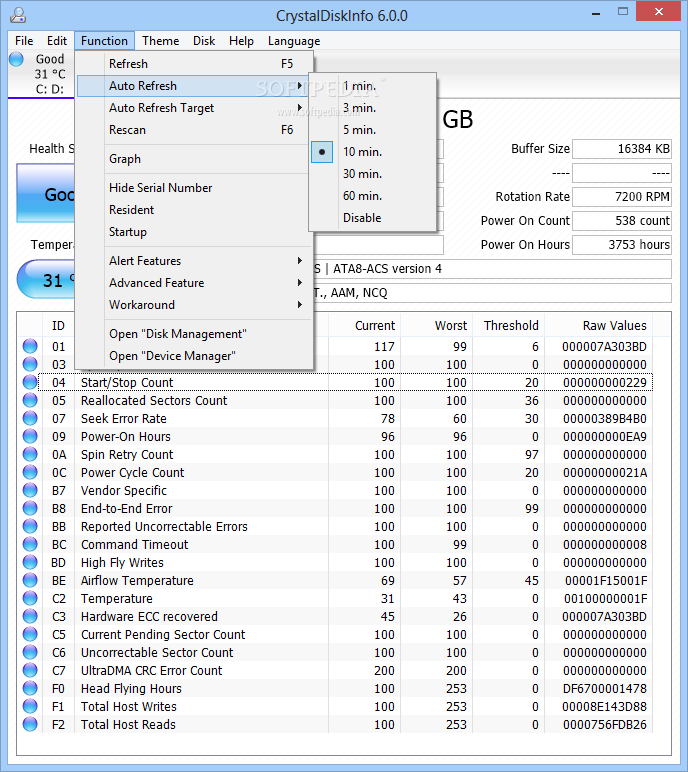688x772 pixels.
Task: Expand the Advanced Feature submenu
Action: (194, 283)
